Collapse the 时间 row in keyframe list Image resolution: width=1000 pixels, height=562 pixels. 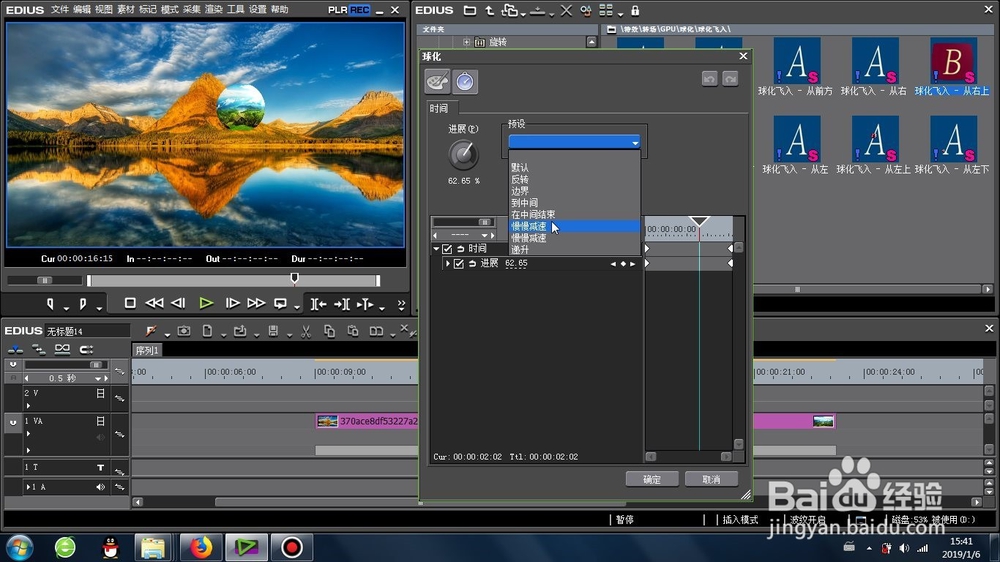pos(436,249)
